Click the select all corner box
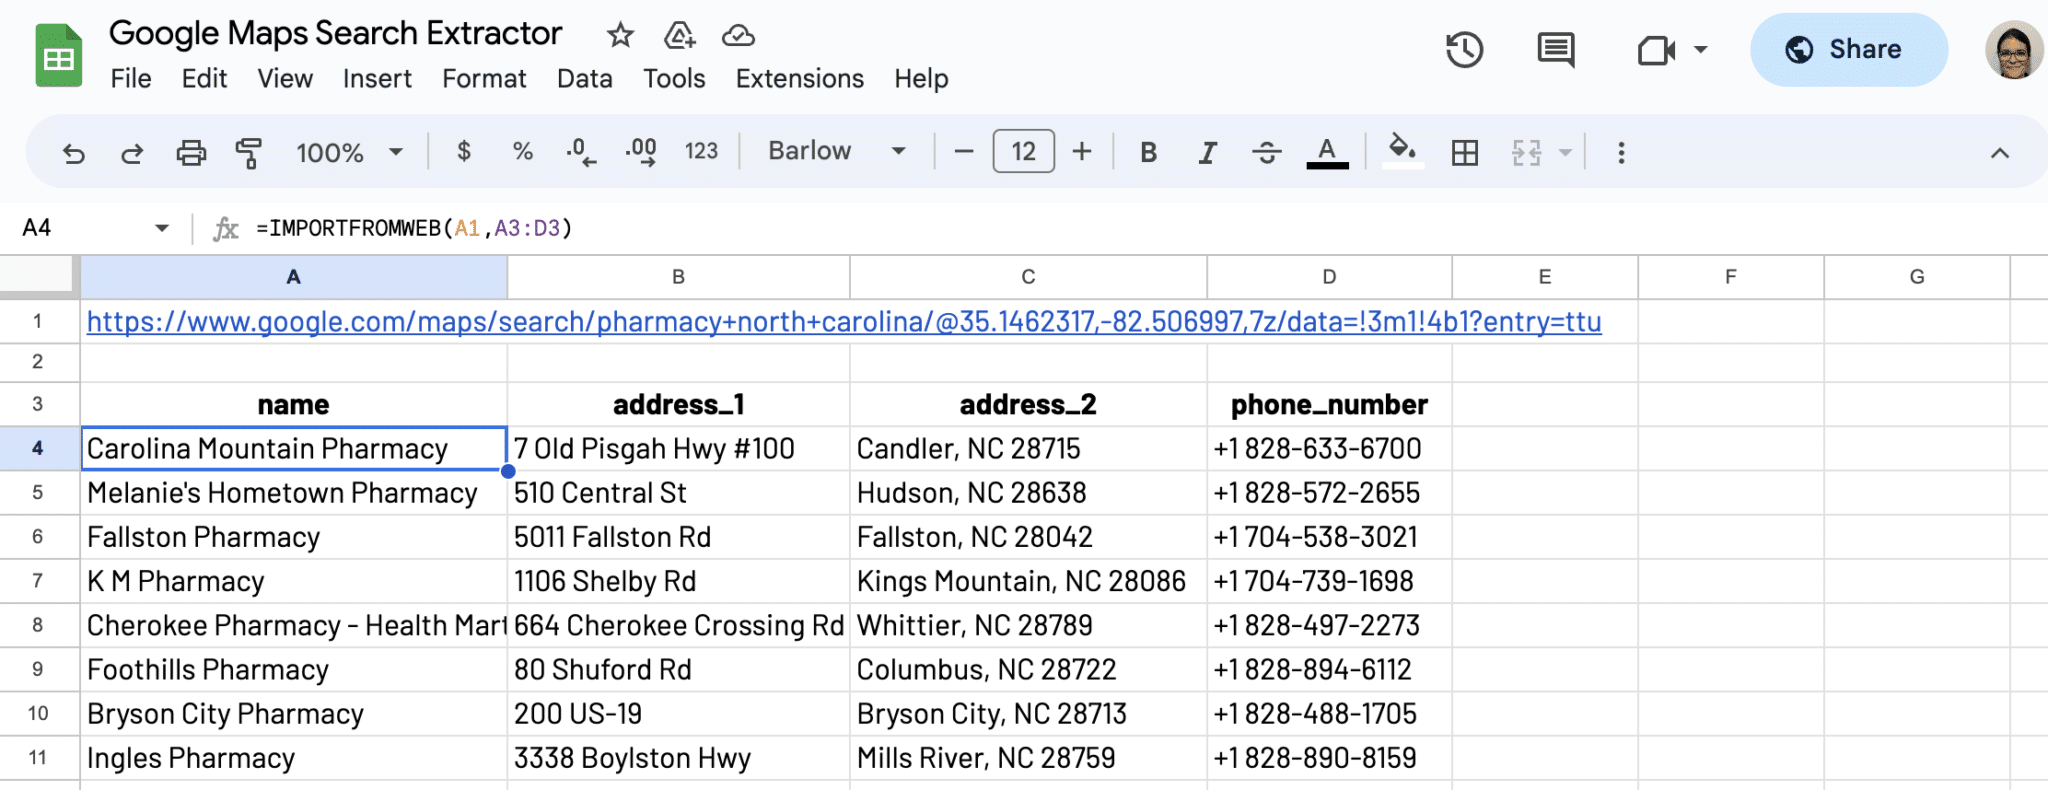 38,277
